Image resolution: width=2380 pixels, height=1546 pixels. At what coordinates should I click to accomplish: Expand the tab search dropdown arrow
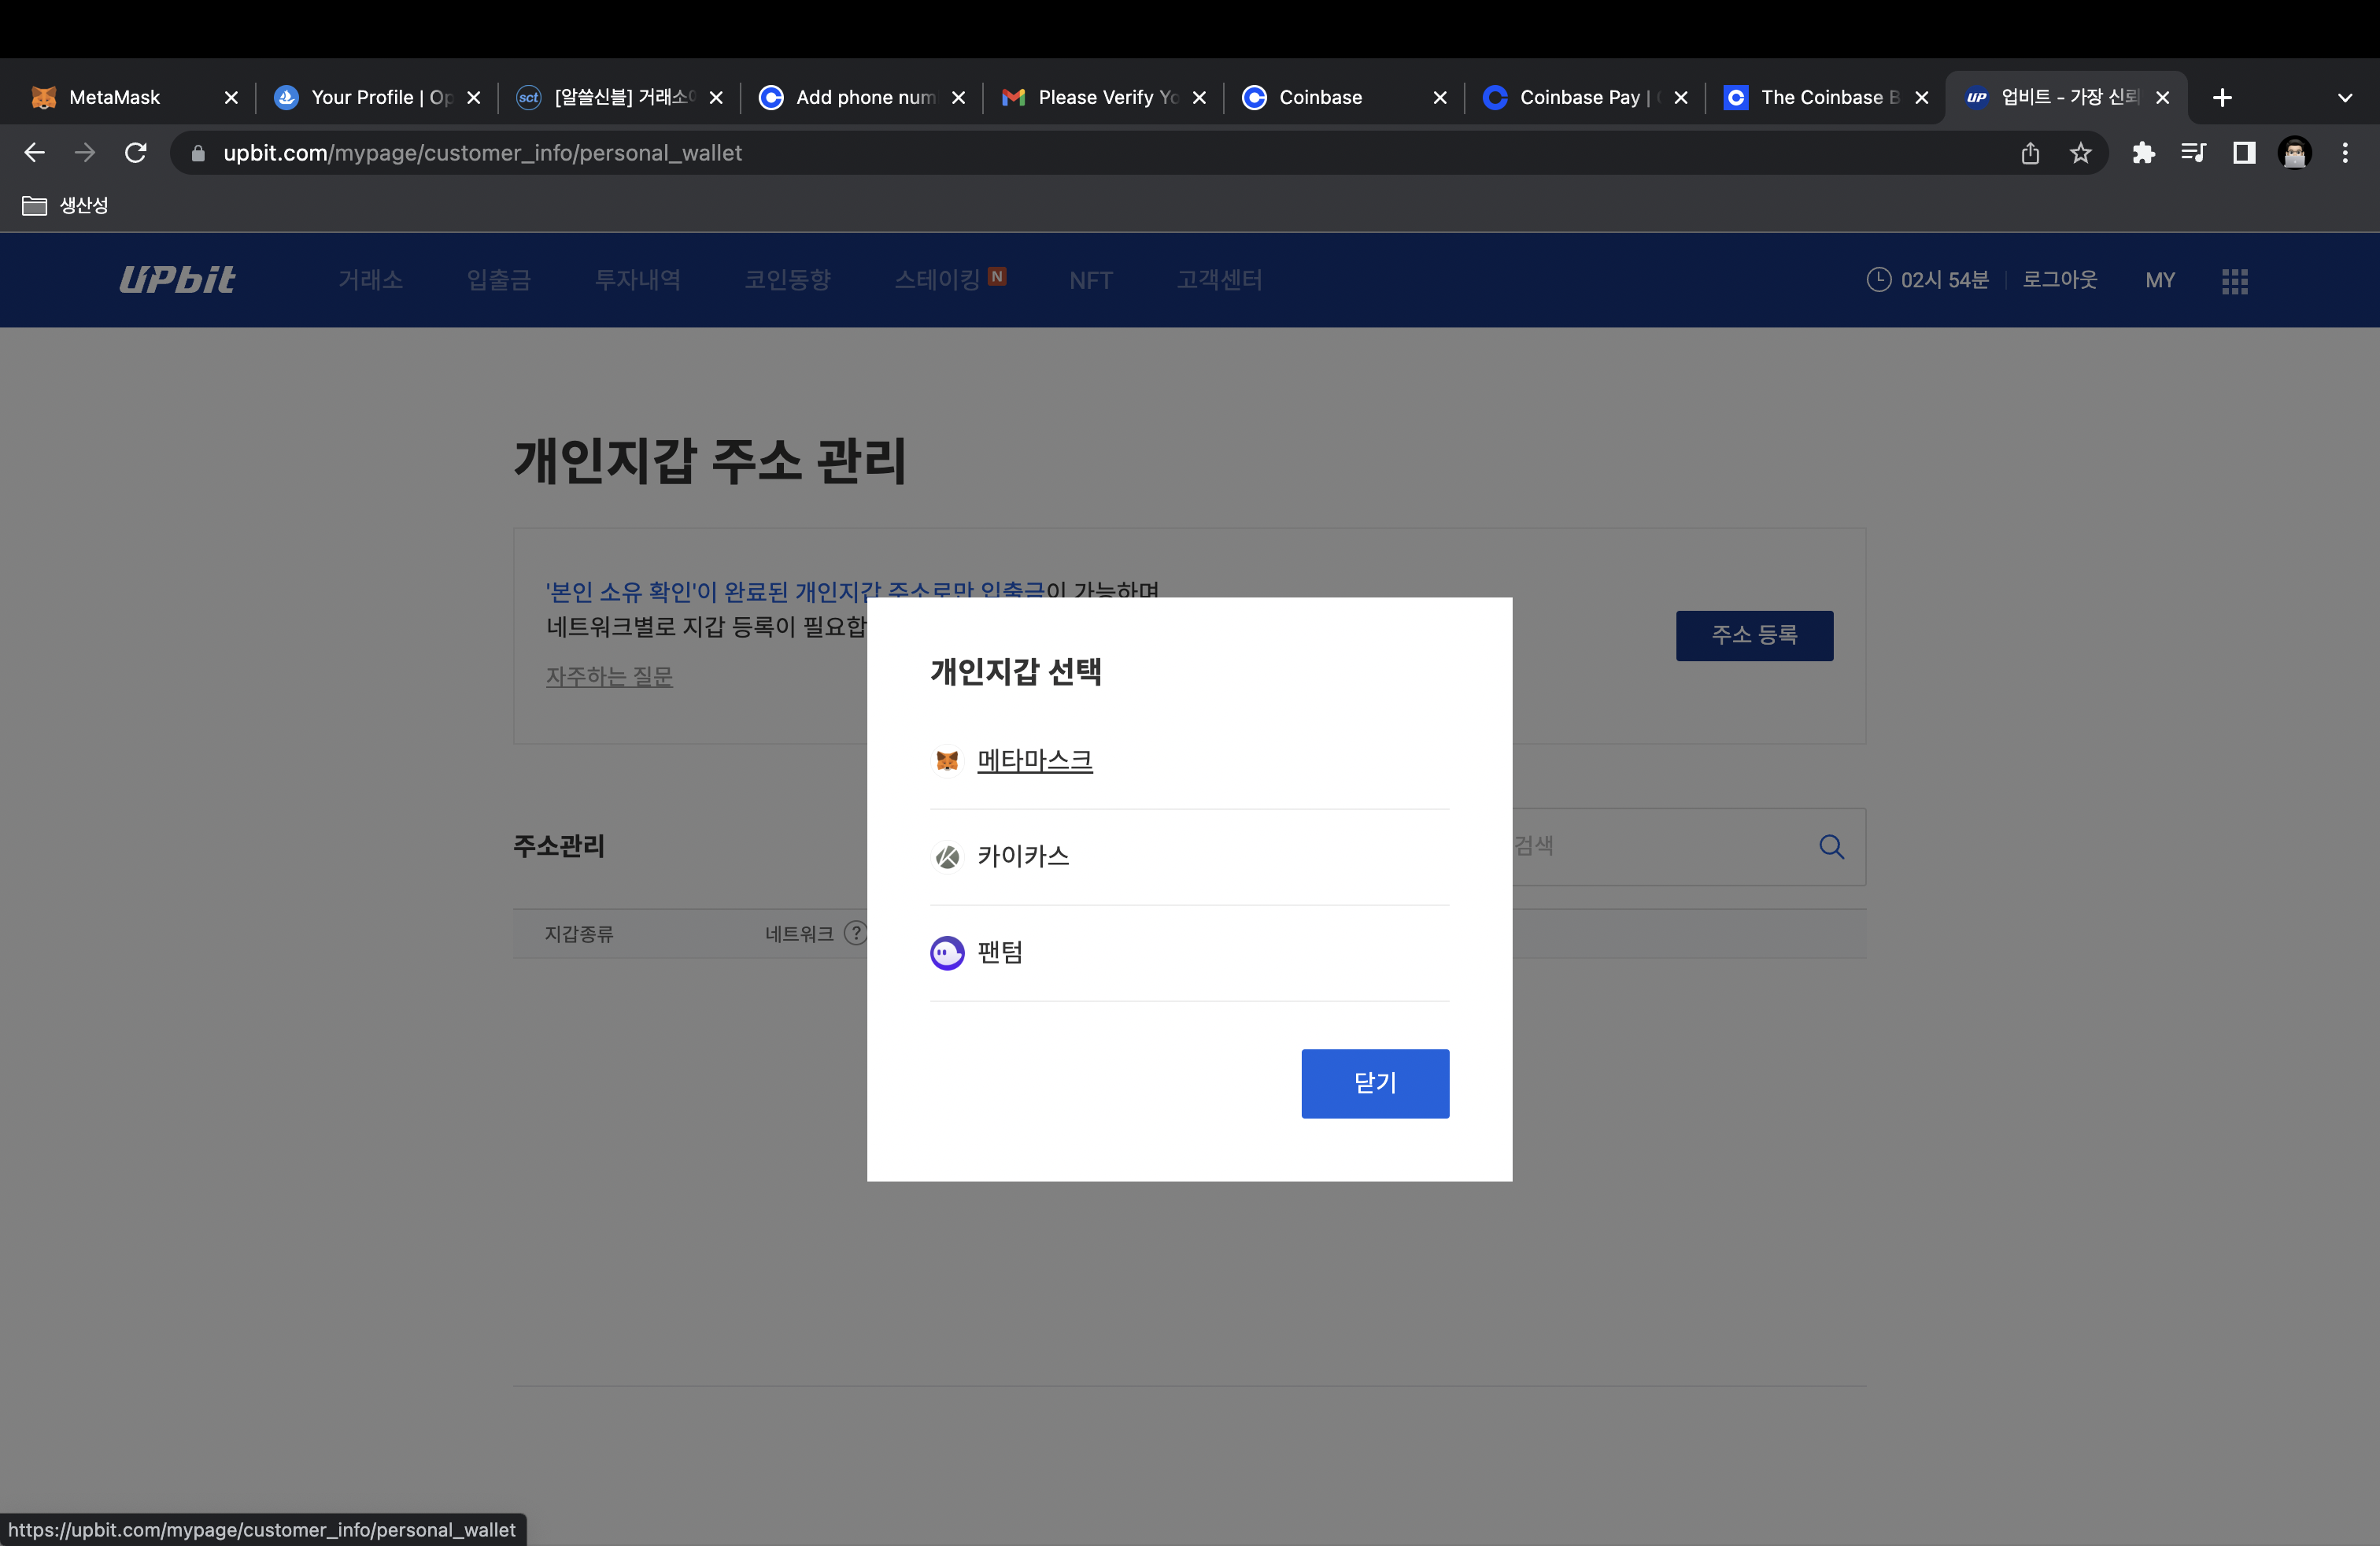(2345, 98)
